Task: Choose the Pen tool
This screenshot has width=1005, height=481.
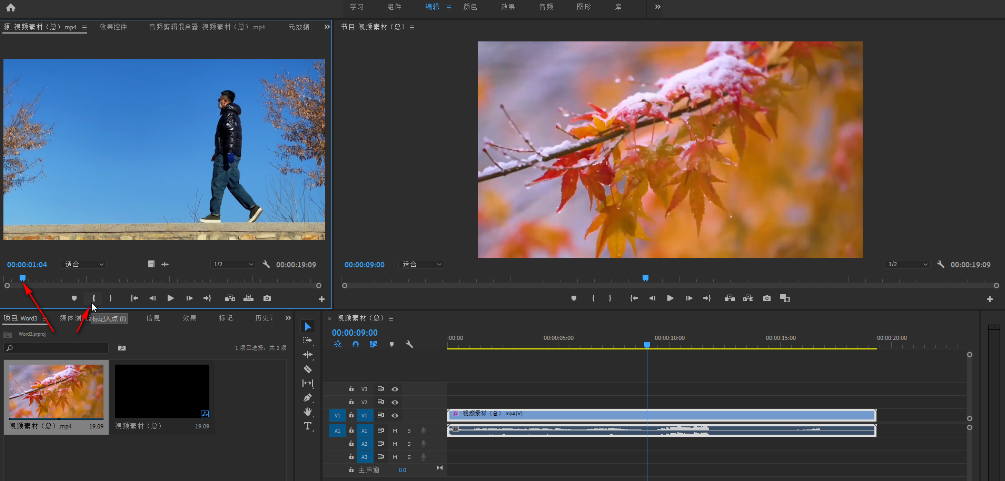Action: coord(308,397)
